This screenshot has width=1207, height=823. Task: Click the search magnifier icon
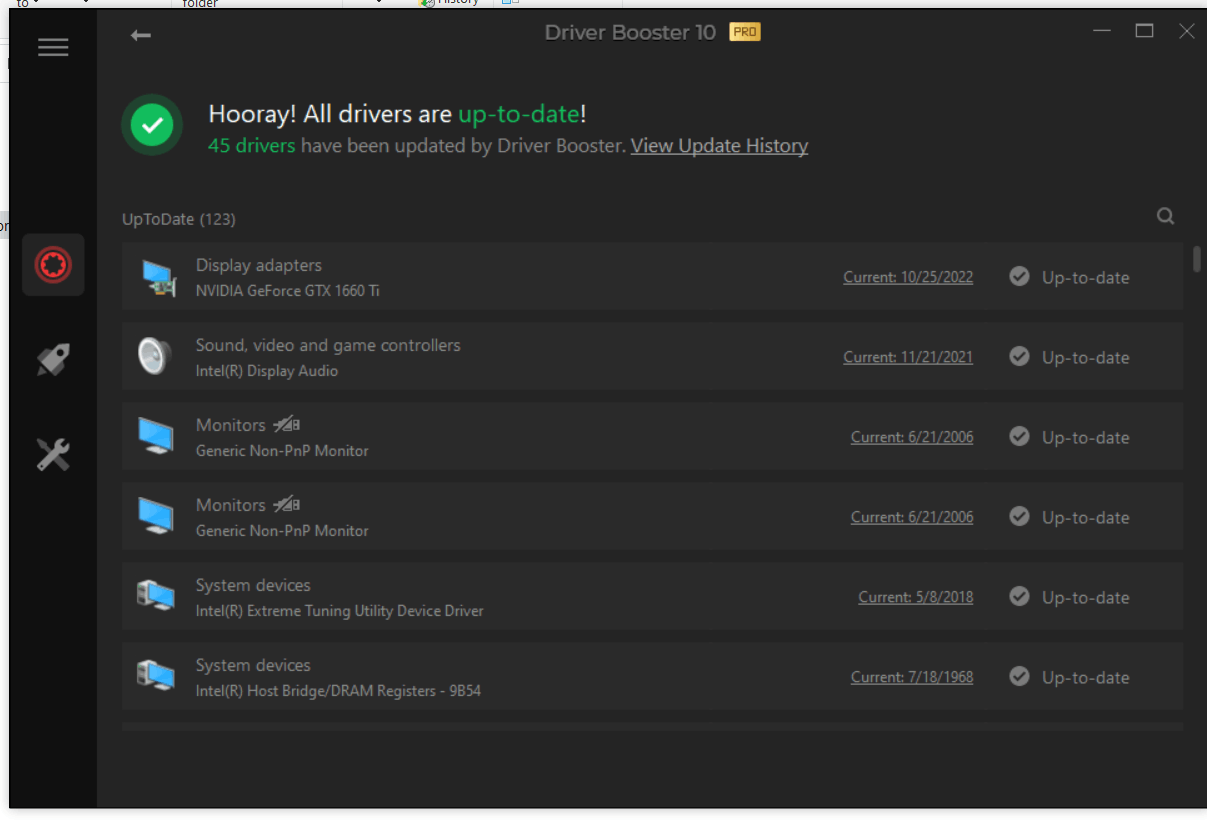(1165, 216)
